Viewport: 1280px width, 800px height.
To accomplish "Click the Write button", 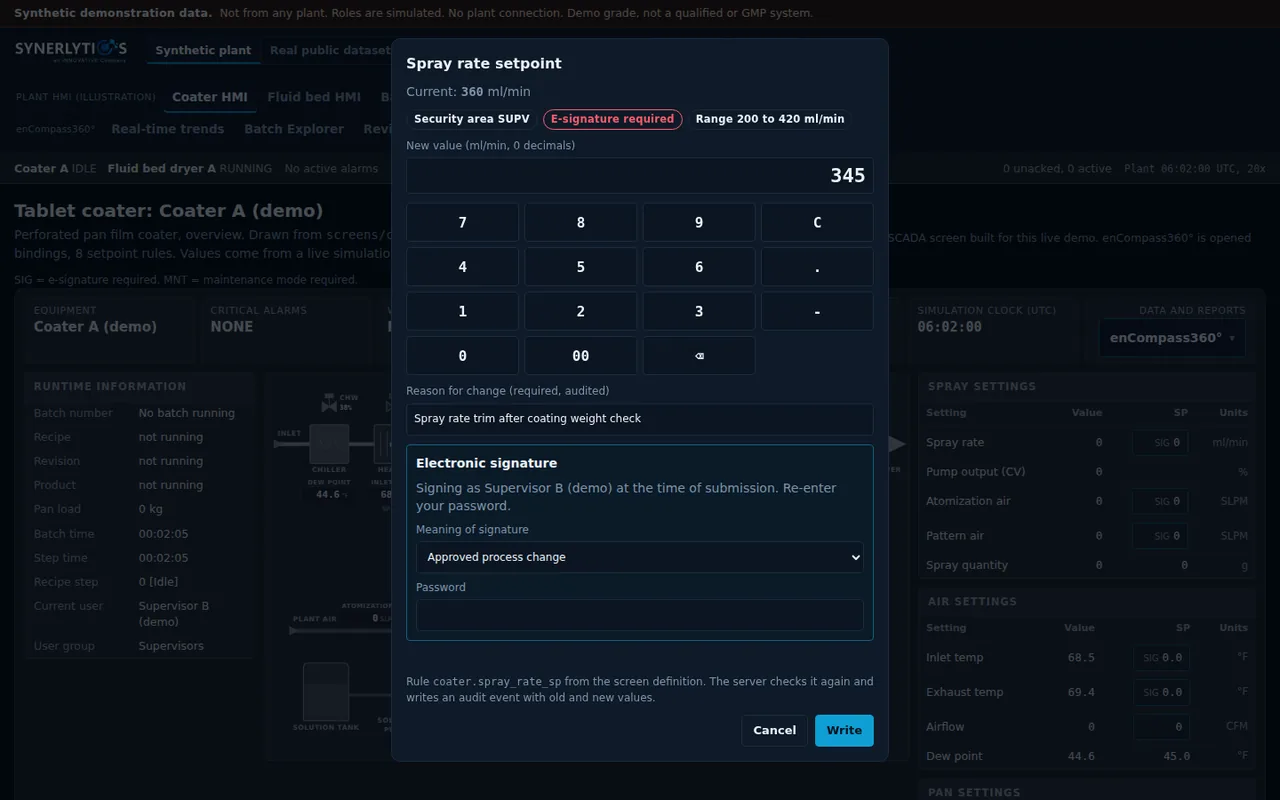I will [x=844, y=730].
